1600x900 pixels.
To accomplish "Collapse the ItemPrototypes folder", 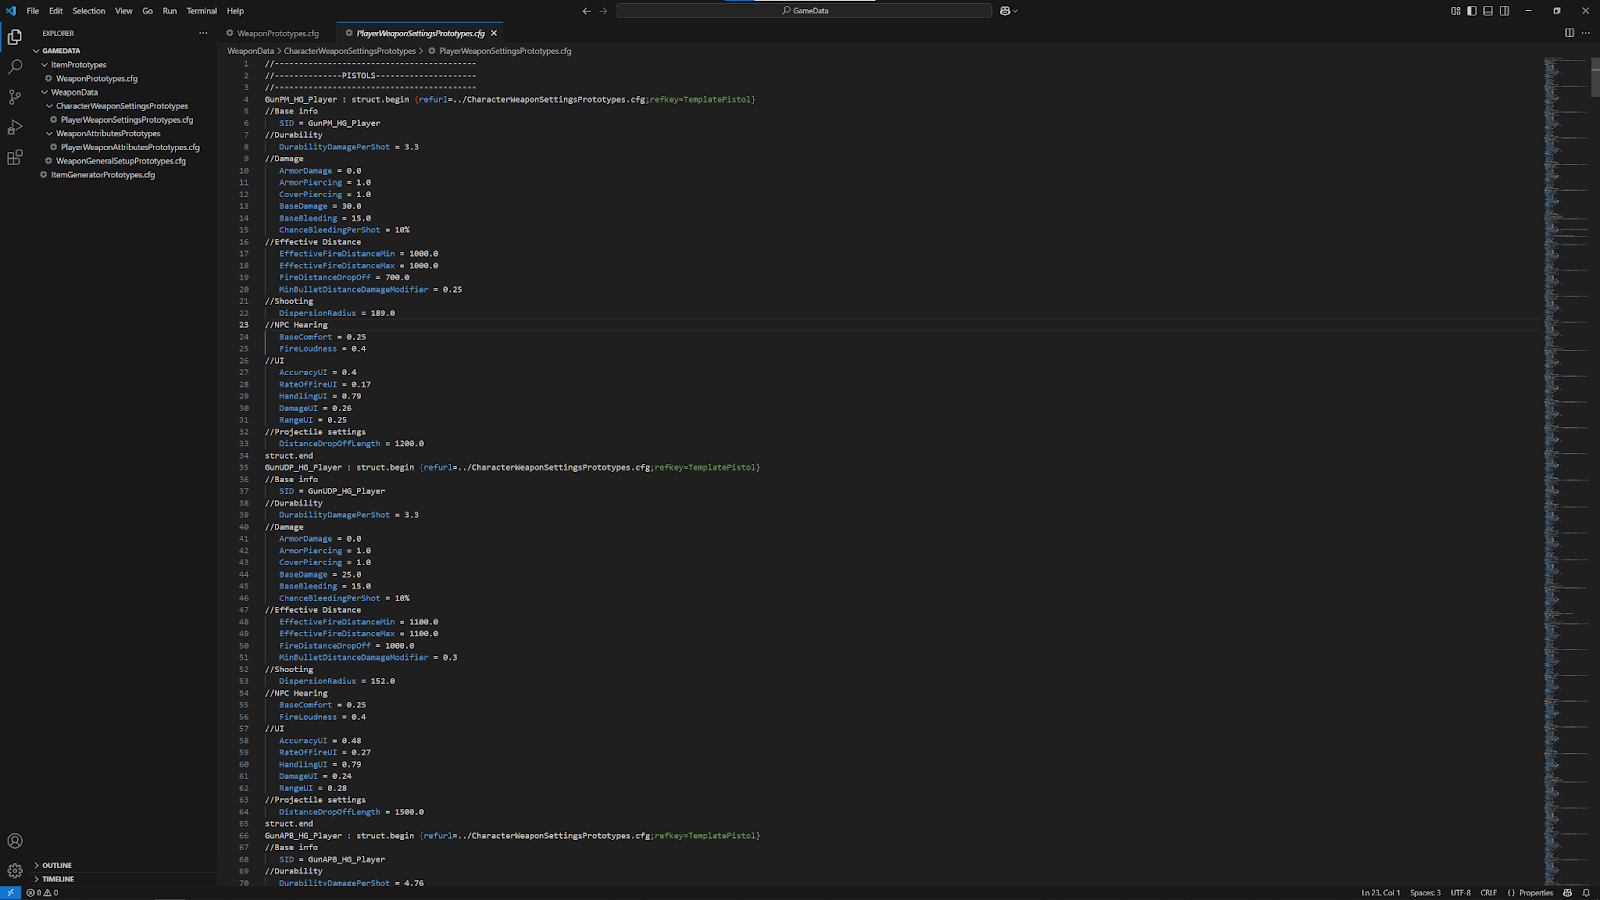I will coord(78,65).
